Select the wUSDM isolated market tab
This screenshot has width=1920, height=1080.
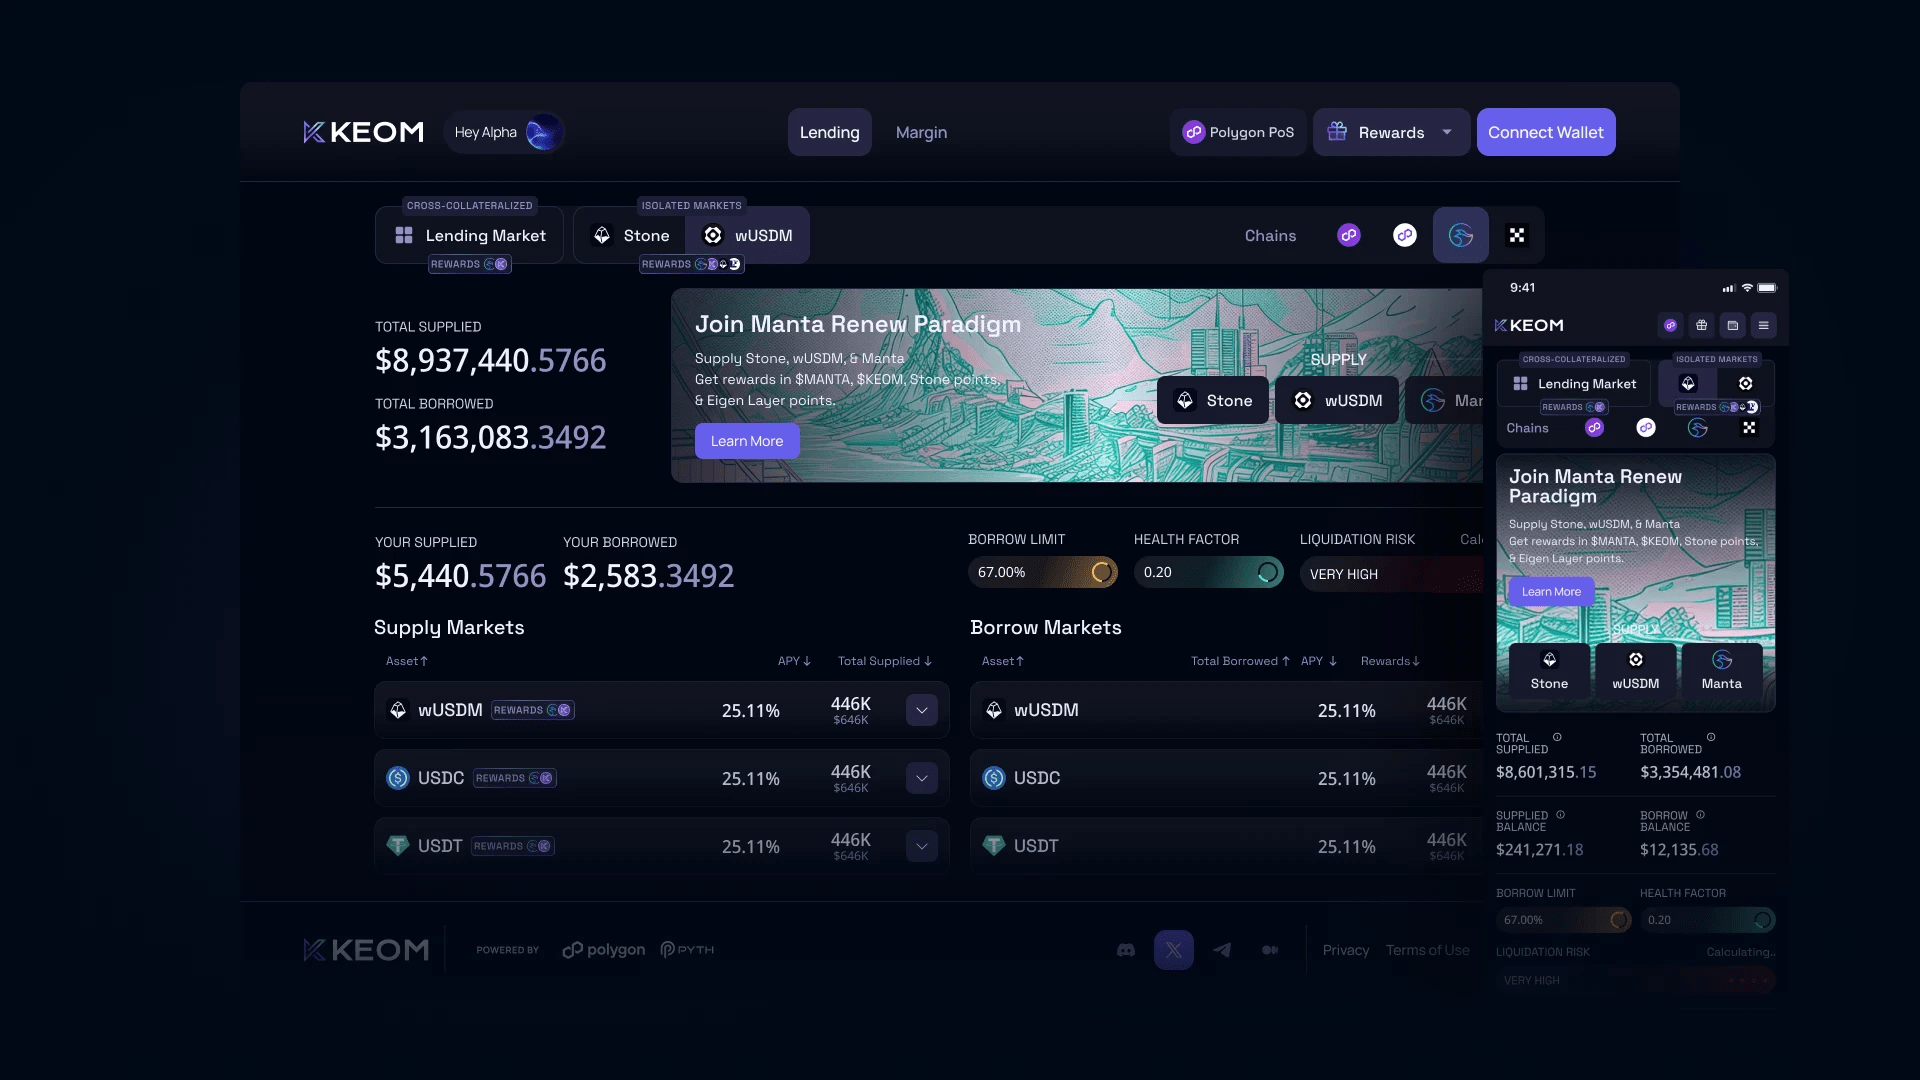pyautogui.click(x=748, y=235)
